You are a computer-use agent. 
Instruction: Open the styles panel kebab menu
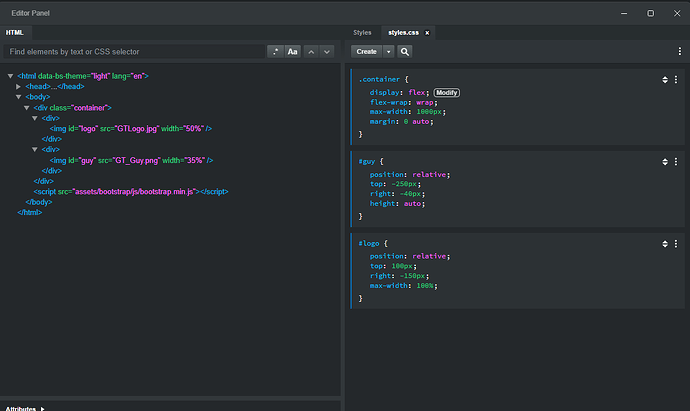pos(679,51)
